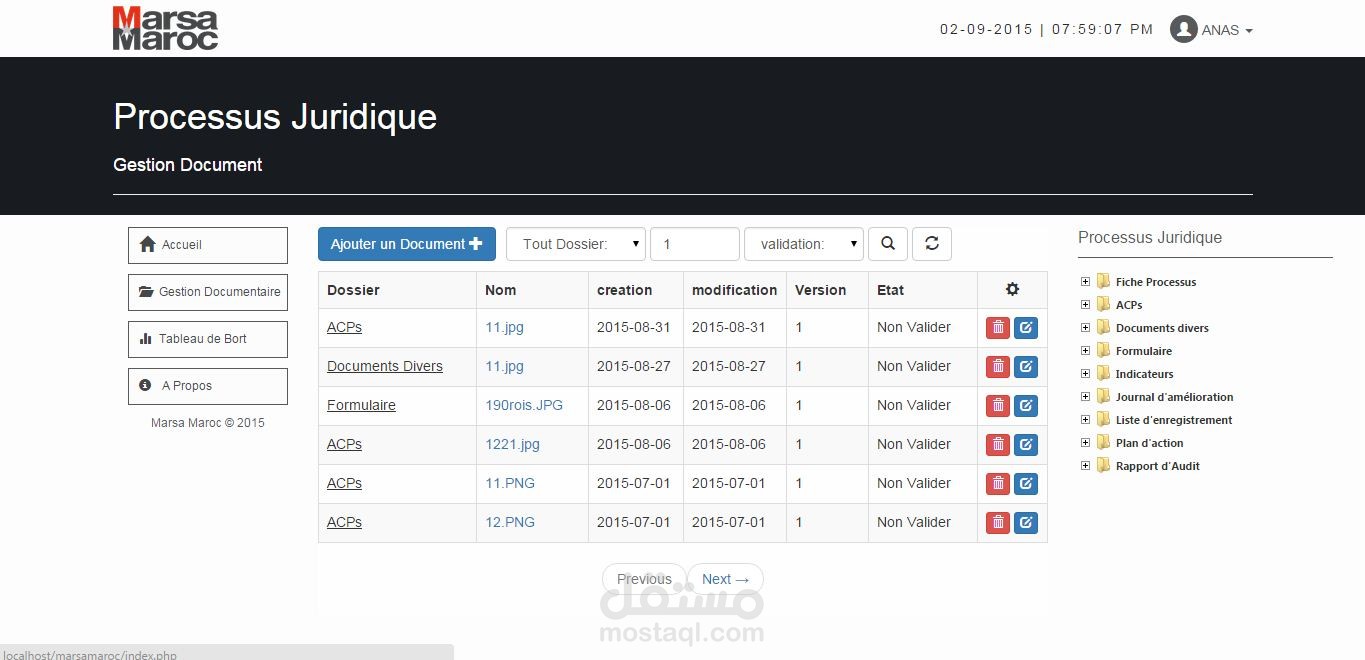Delete the 190rois.JPG document
Image resolution: width=1365 pixels, height=660 pixels.
pyautogui.click(x=998, y=406)
